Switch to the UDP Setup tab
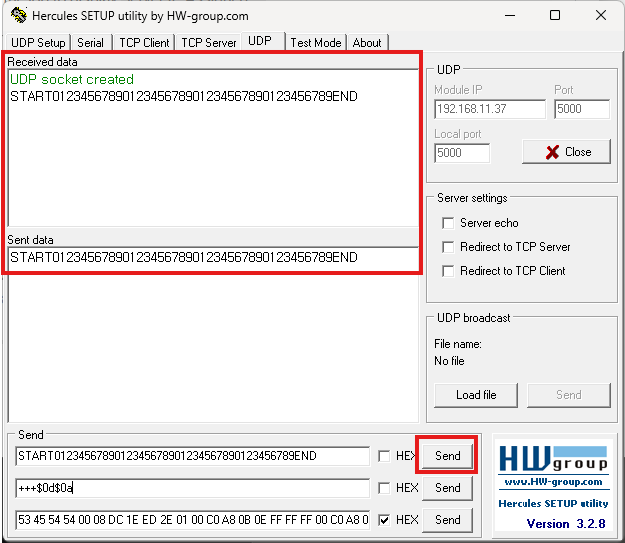Screen dimensions: 625x543 click(x=38, y=42)
